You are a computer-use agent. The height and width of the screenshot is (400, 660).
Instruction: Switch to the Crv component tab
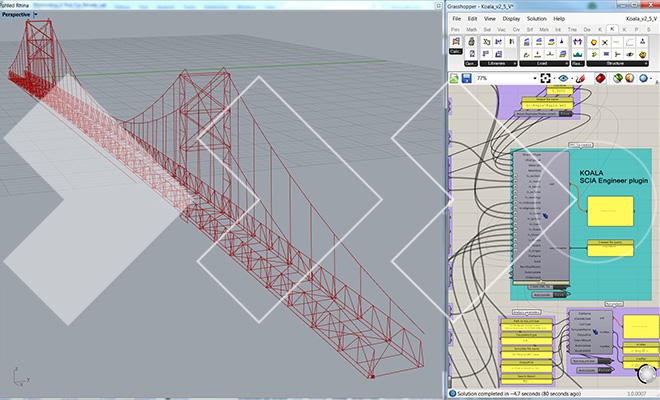(516, 29)
